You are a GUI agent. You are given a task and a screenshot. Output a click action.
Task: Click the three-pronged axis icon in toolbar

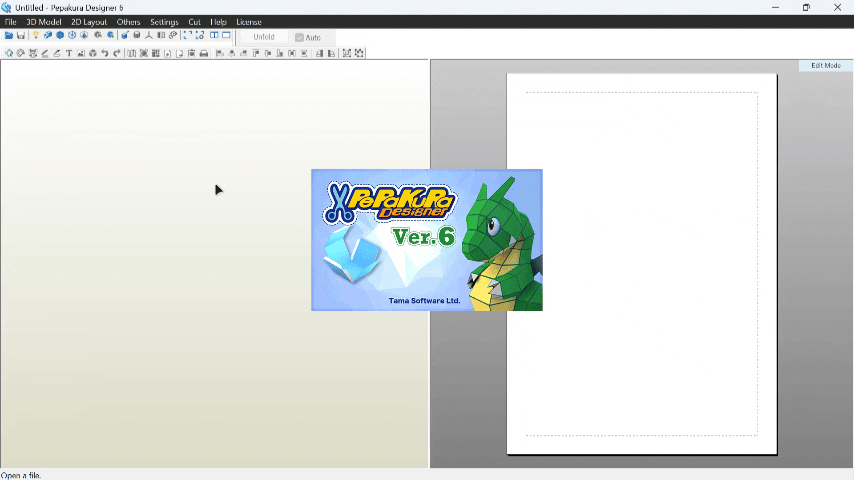tap(148, 35)
